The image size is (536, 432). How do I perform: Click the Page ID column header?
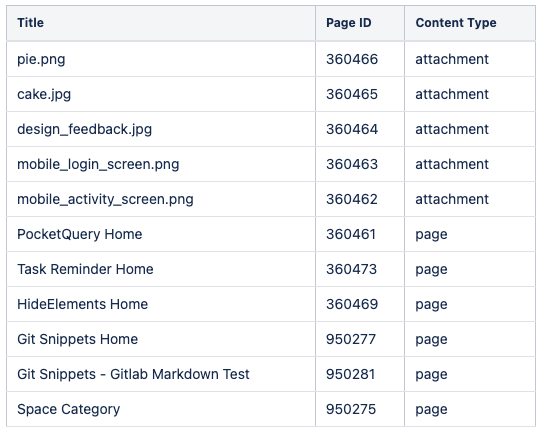[x=348, y=23]
